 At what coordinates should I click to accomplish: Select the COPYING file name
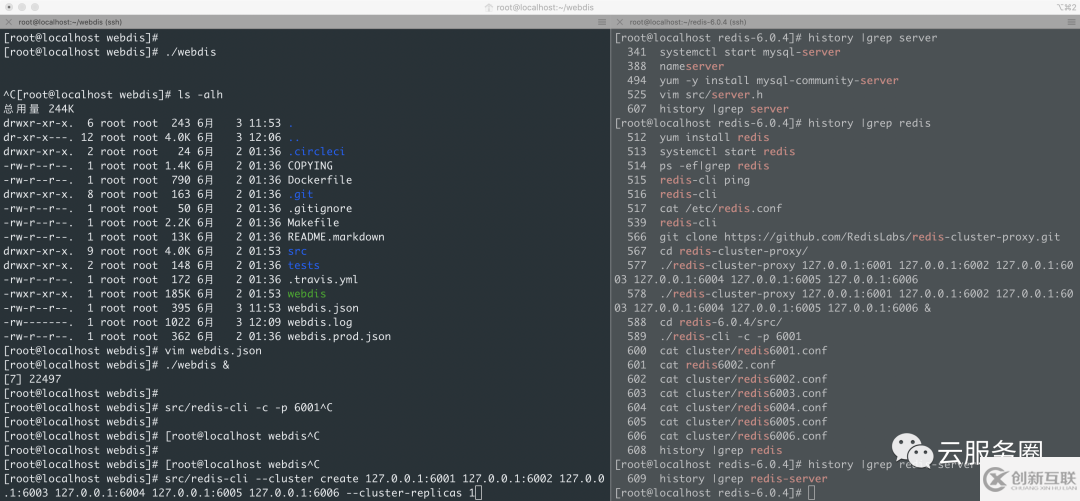pos(310,166)
